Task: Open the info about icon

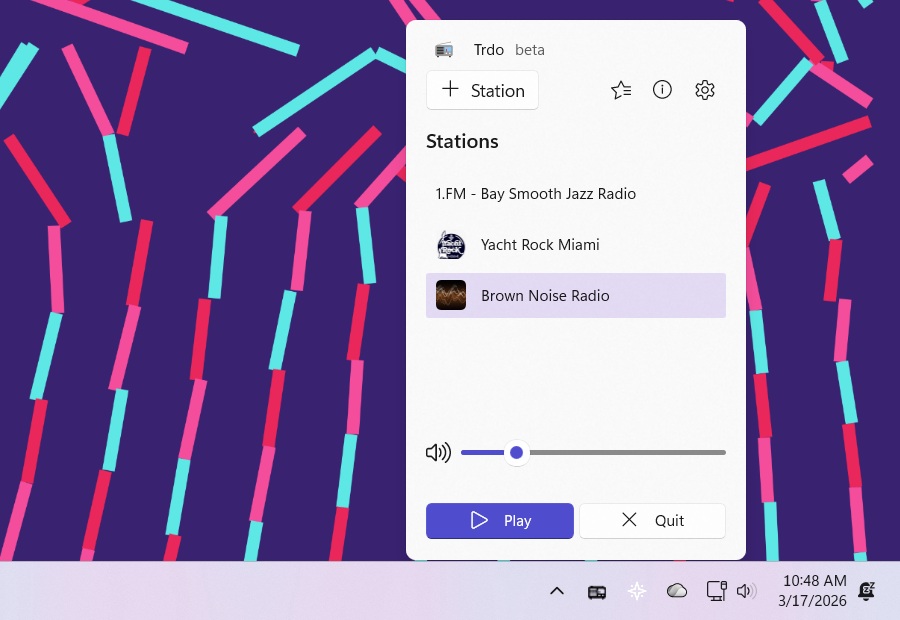Action: click(662, 90)
